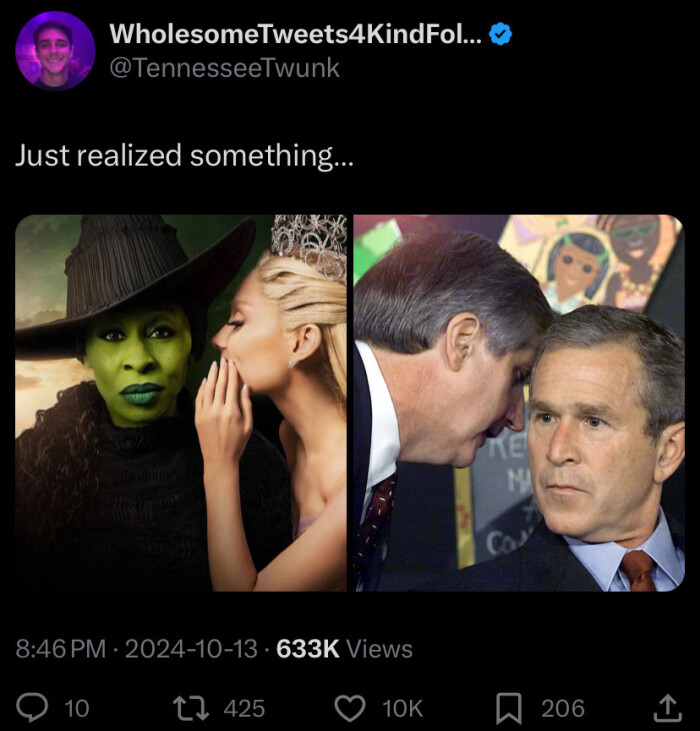Click the blue verified checkmark badge
This screenshot has height=731, width=700.
[x=502, y=35]
